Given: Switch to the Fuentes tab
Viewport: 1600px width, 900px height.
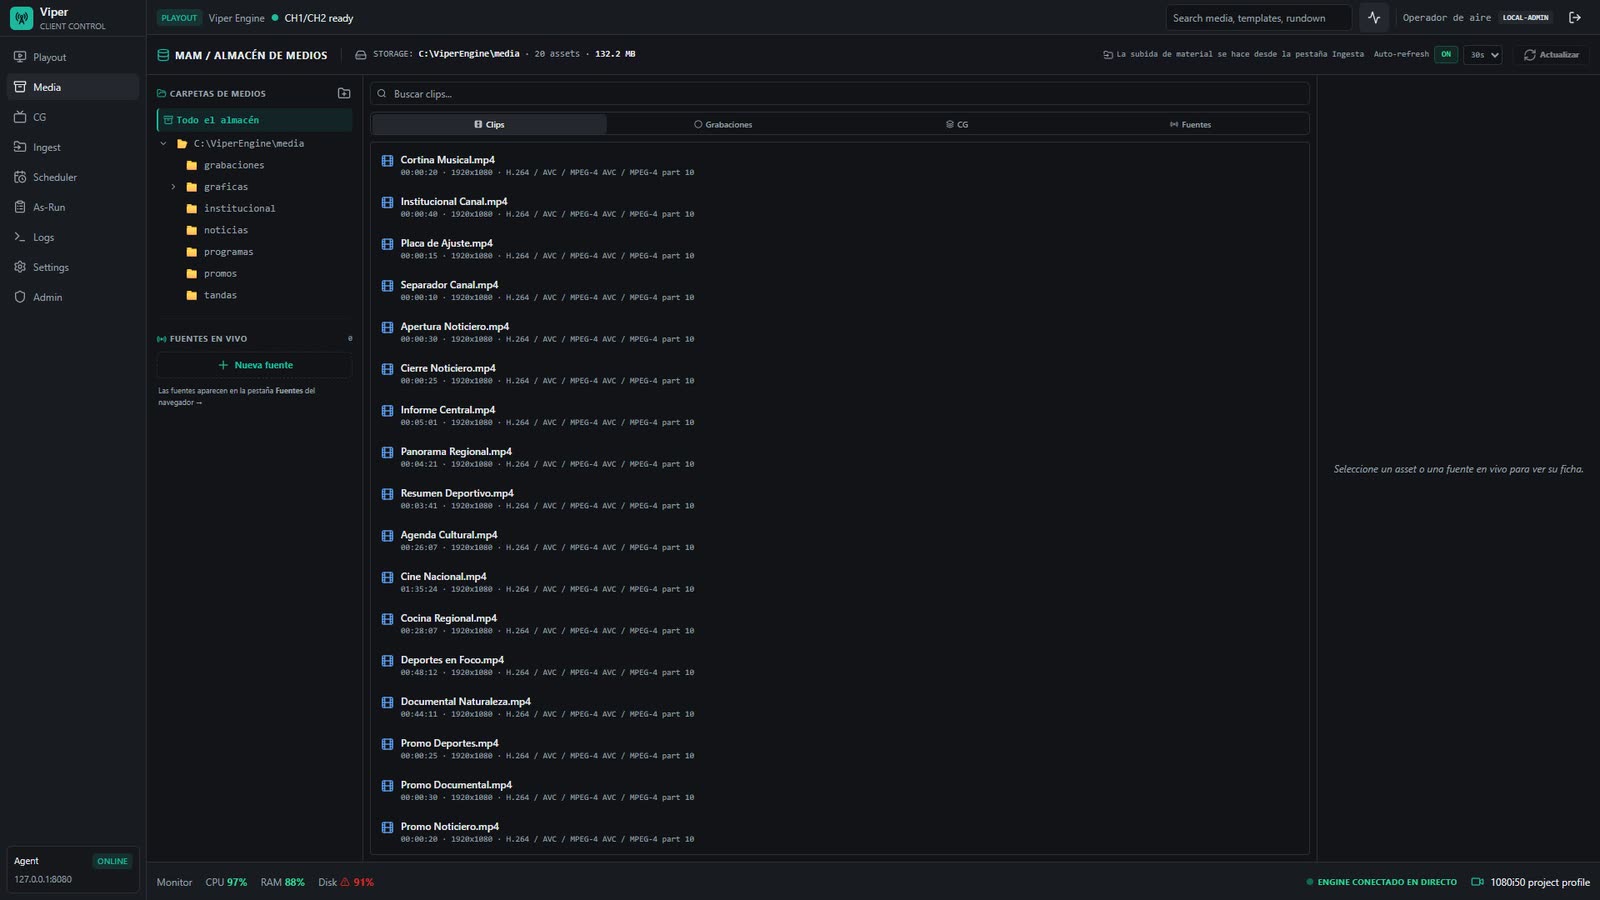Looking at the screenshot, I should point(1191,124).
